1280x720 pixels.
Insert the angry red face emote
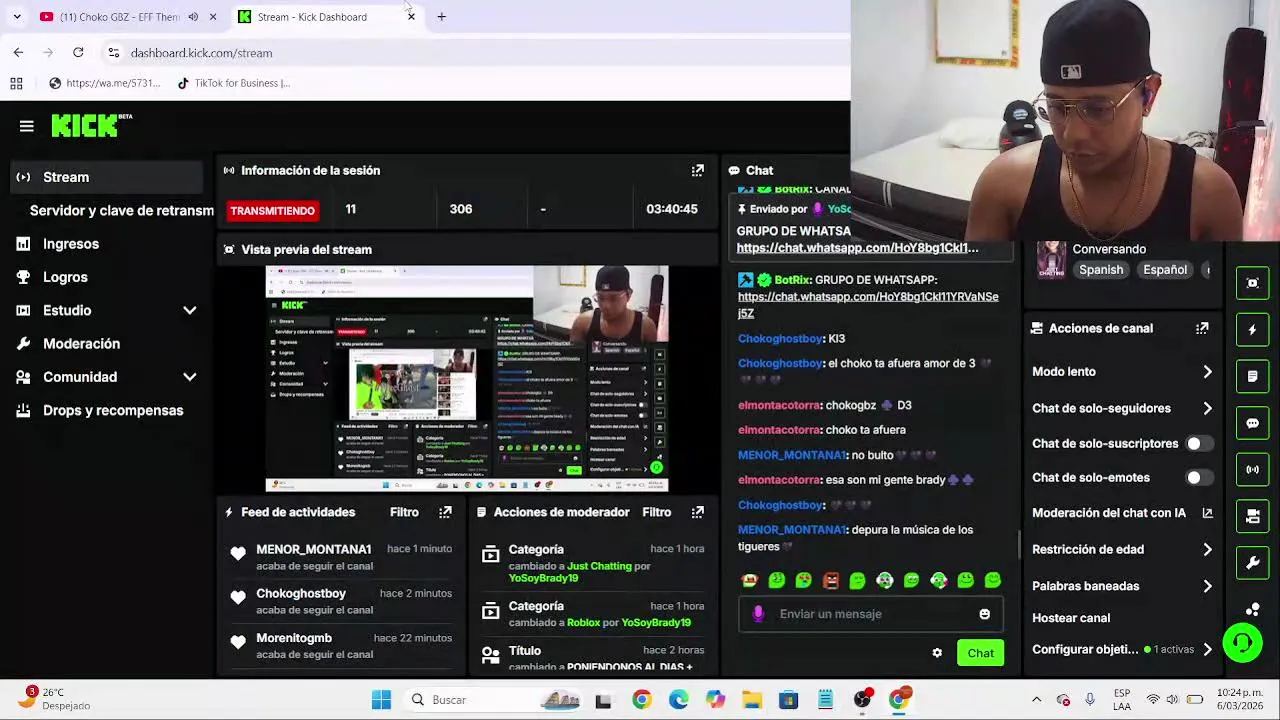831,580
